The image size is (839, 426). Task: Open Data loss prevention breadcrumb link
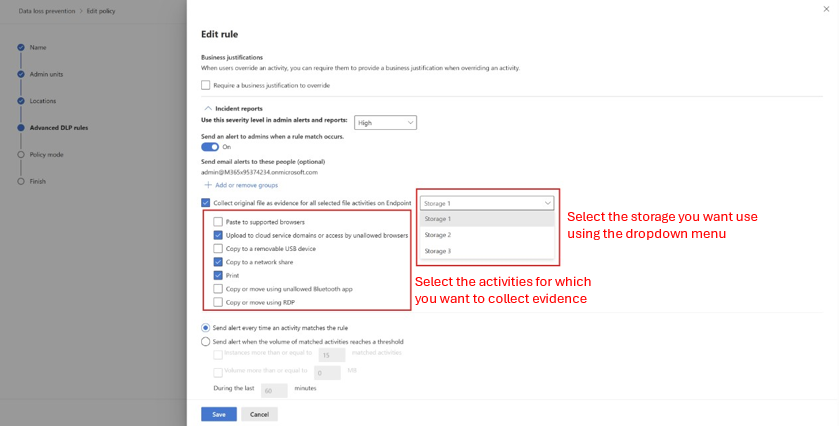tap(47, 11)
